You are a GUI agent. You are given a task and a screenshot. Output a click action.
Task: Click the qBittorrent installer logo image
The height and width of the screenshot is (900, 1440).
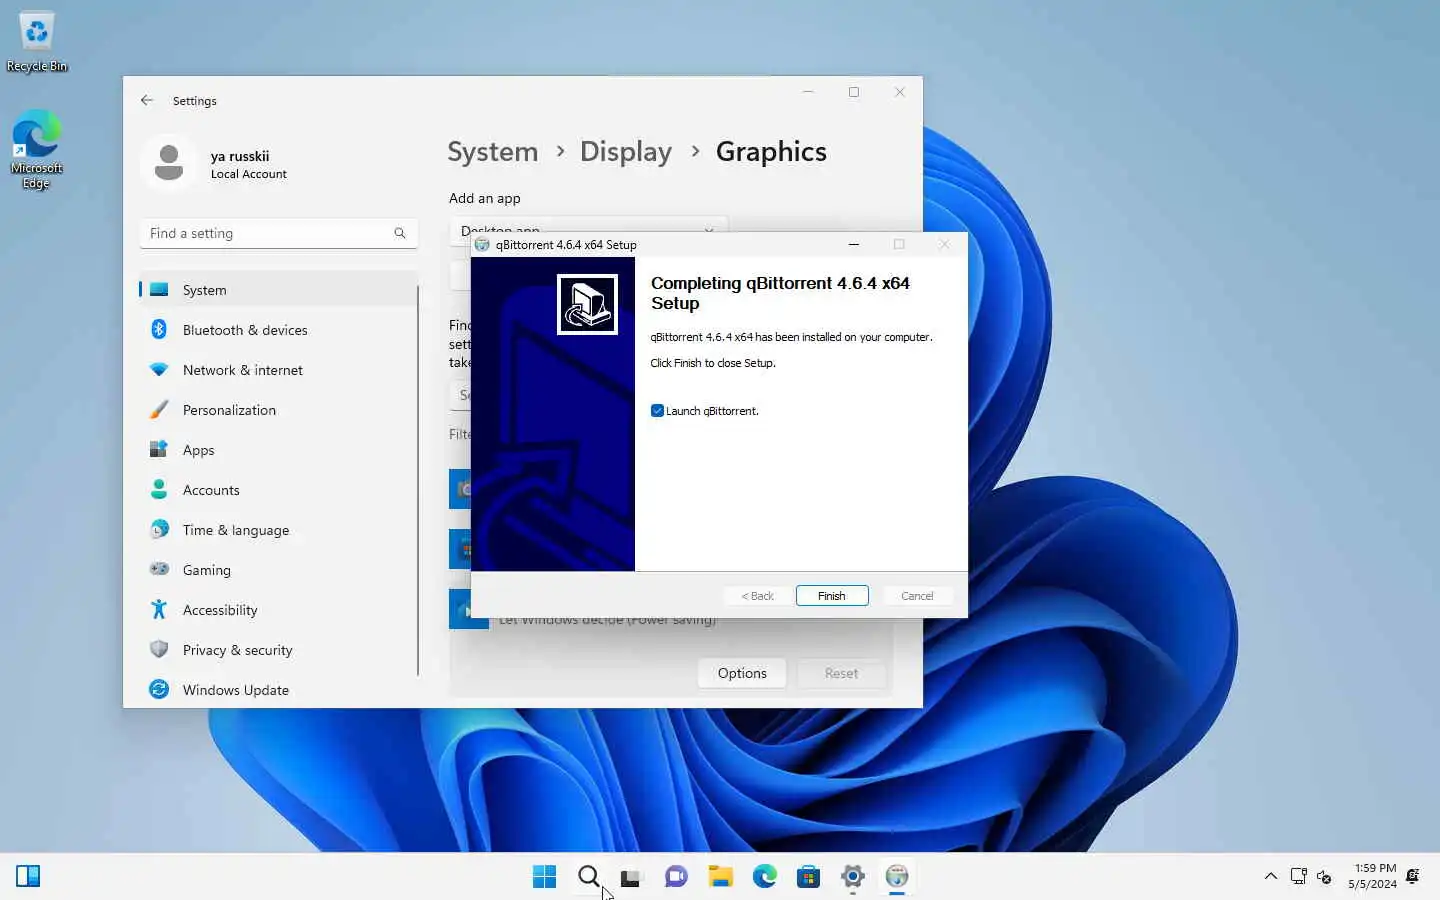(587, 304)
